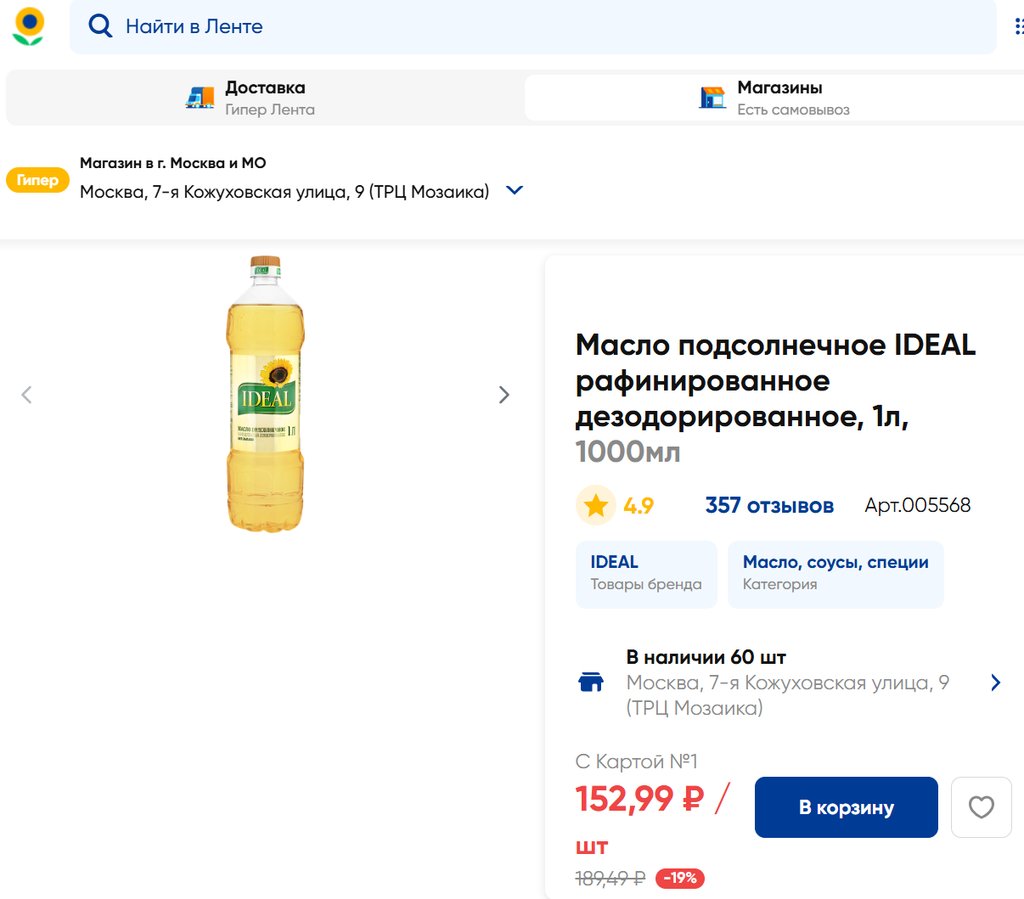Click the store availability shop icon
The image size is (1024, 899).
coord(591,682)
